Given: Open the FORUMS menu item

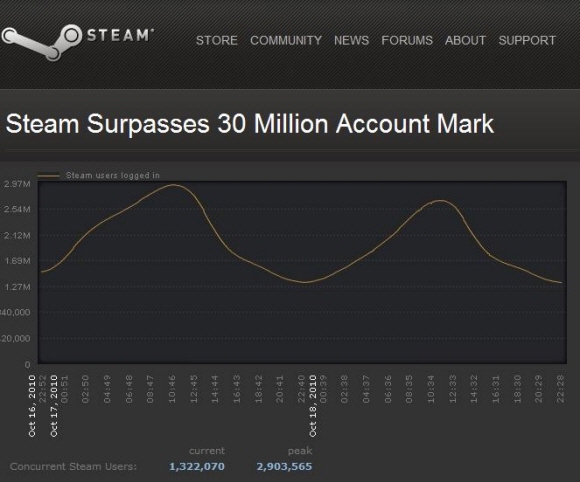Looking at the screenshot, I should tap(407, 40).
